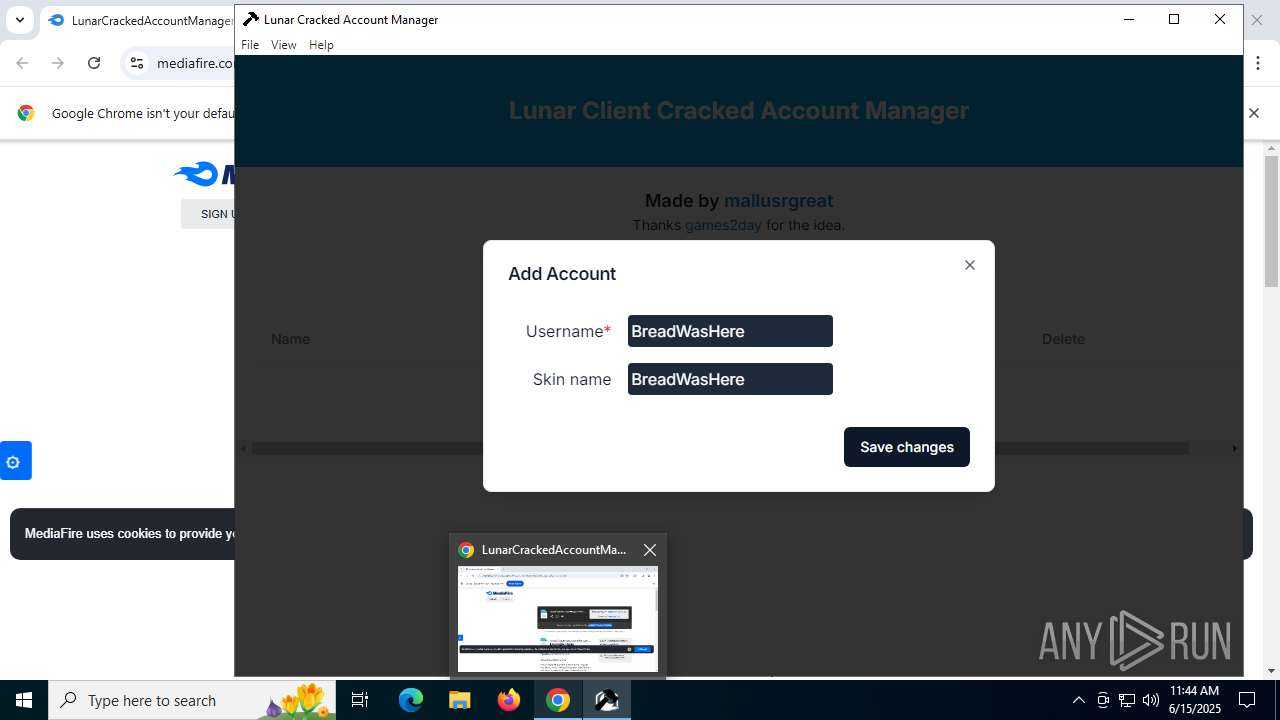This screenshot has height=720, width=1280.
Task: Open the volume control in tray
Action: click(x=1150, y=700)
